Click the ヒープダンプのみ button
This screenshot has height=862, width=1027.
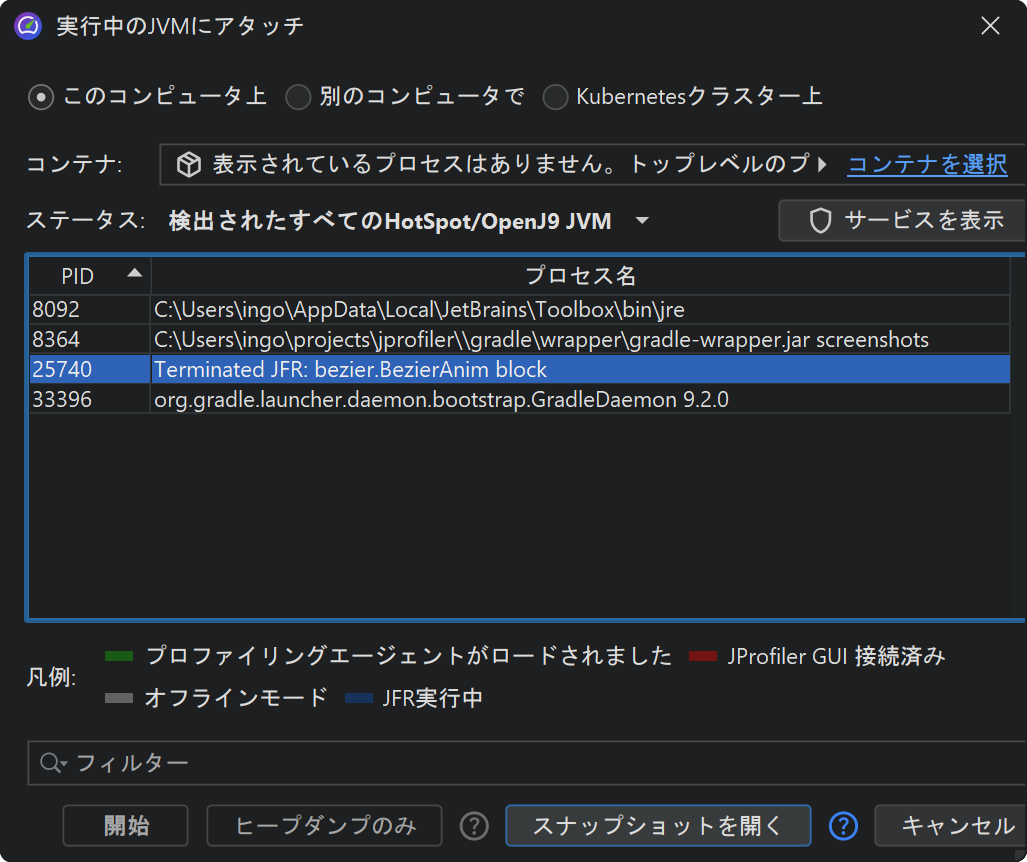click(324, 825)
